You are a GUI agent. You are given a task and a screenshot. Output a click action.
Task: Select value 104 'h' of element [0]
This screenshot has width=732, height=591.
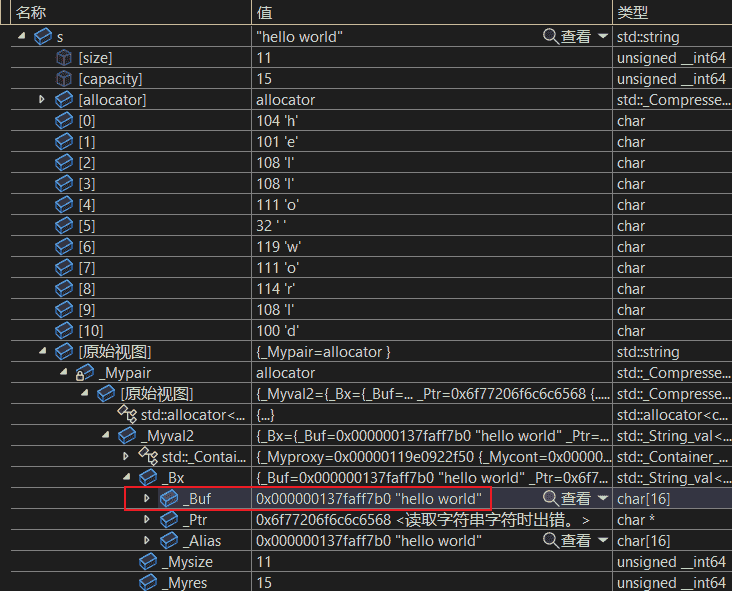pos(277,121)
